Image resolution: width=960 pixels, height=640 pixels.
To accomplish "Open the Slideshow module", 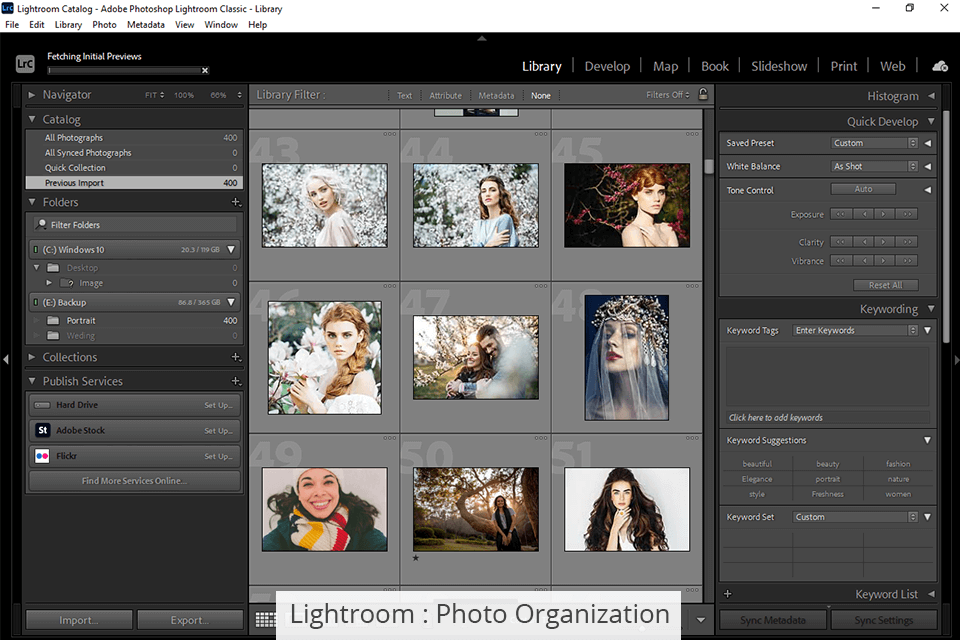I will pyautogui.click(x=779, y=66).
